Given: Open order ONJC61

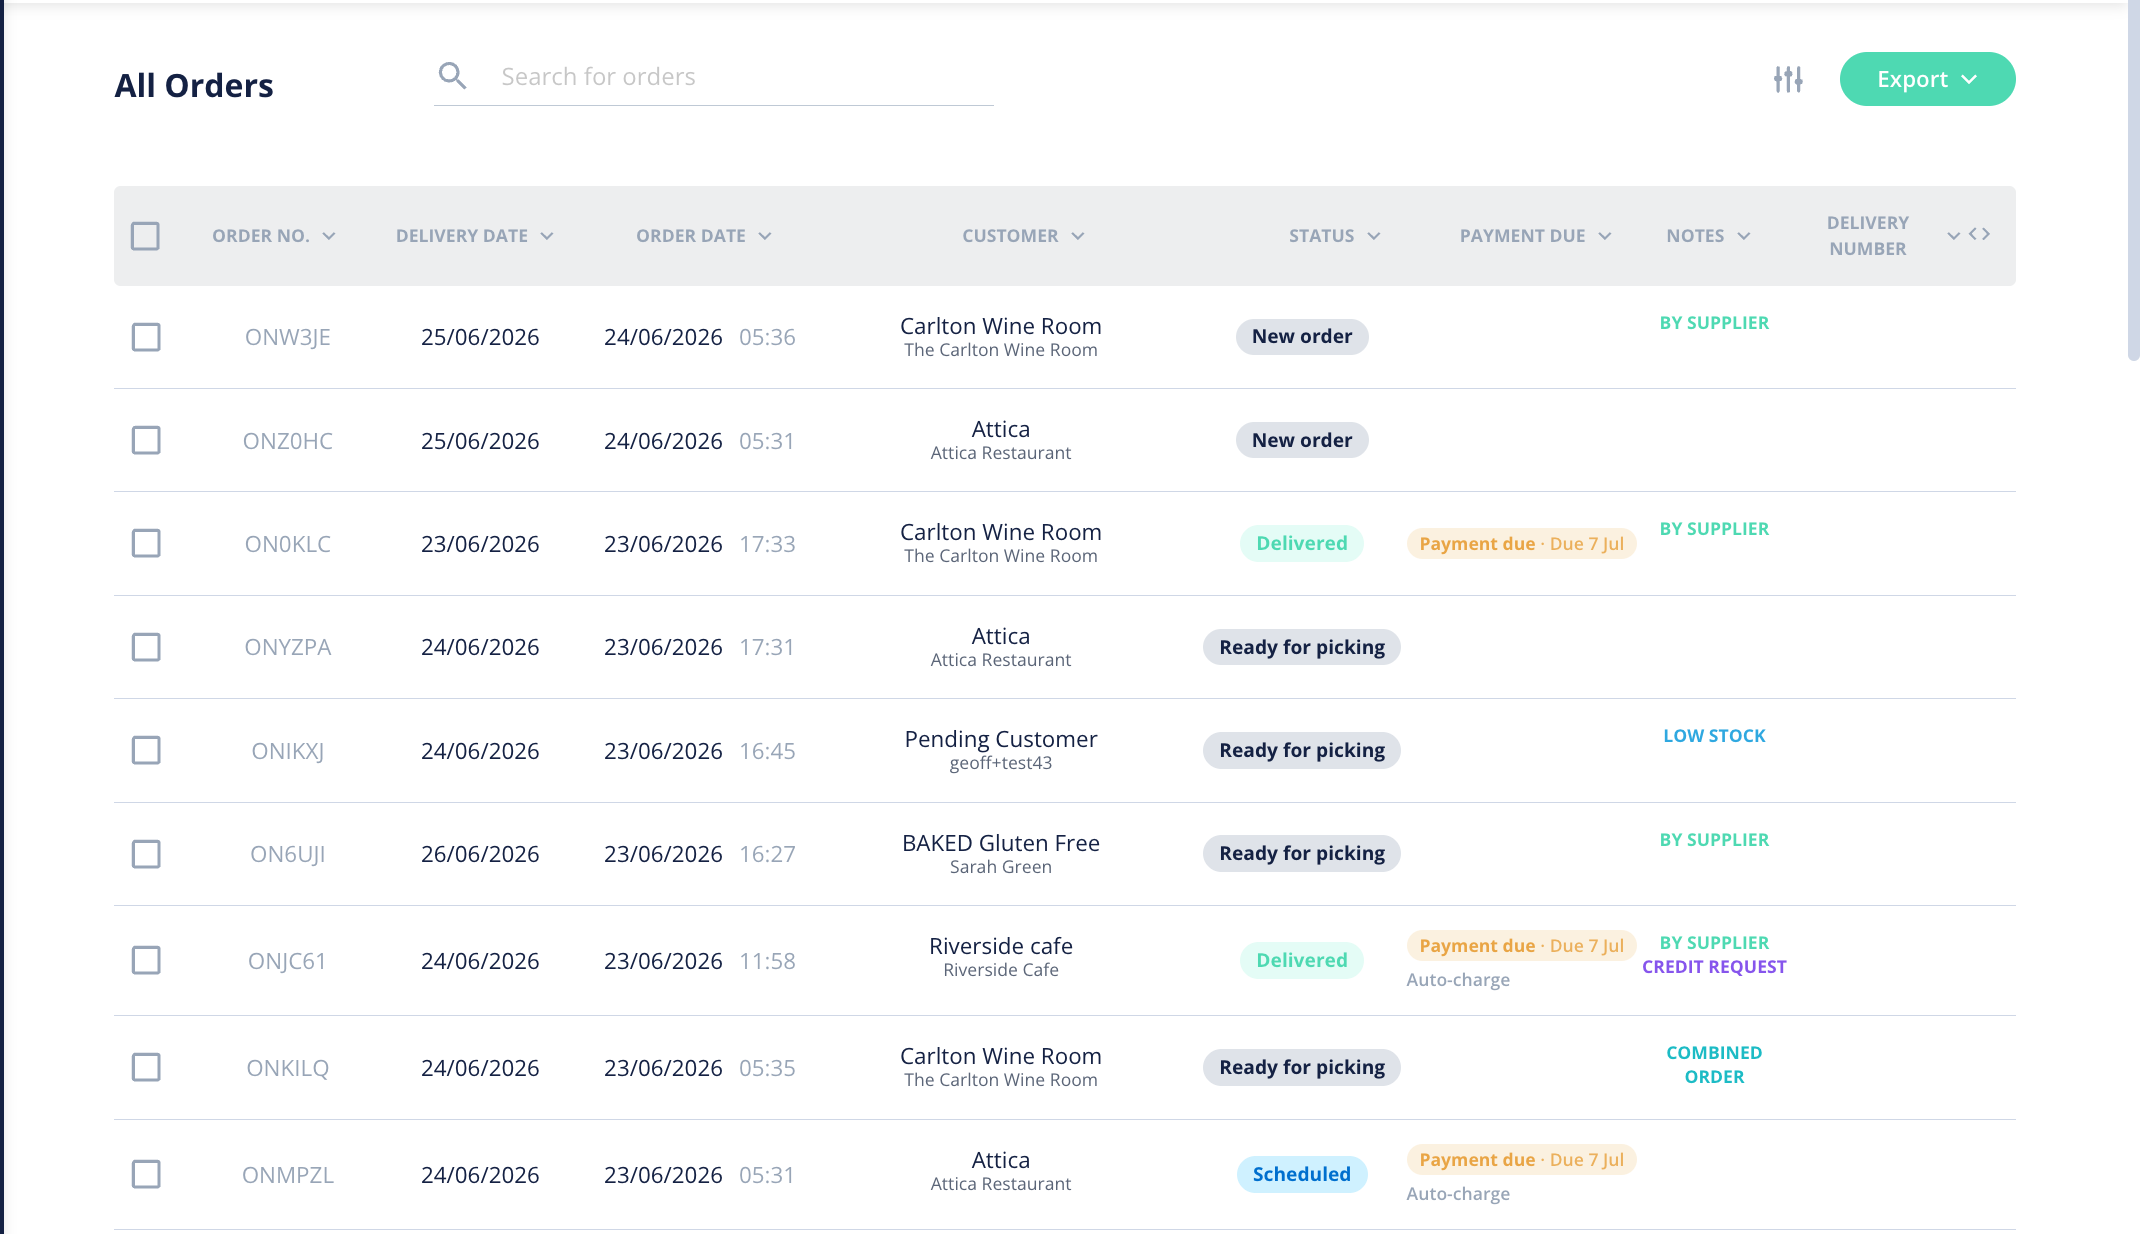Looking at the screenshot, I should tap(287, 961).
